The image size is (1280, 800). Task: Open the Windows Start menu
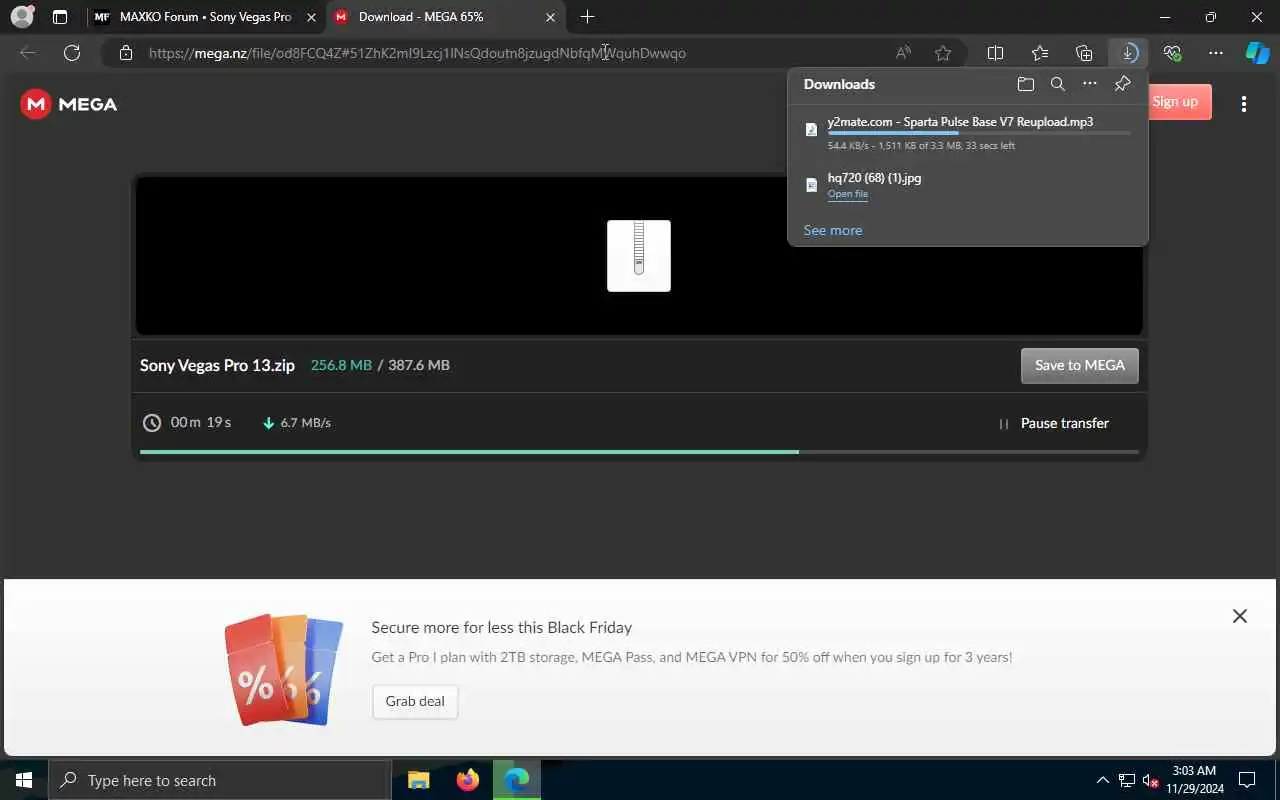coord(24,780)
